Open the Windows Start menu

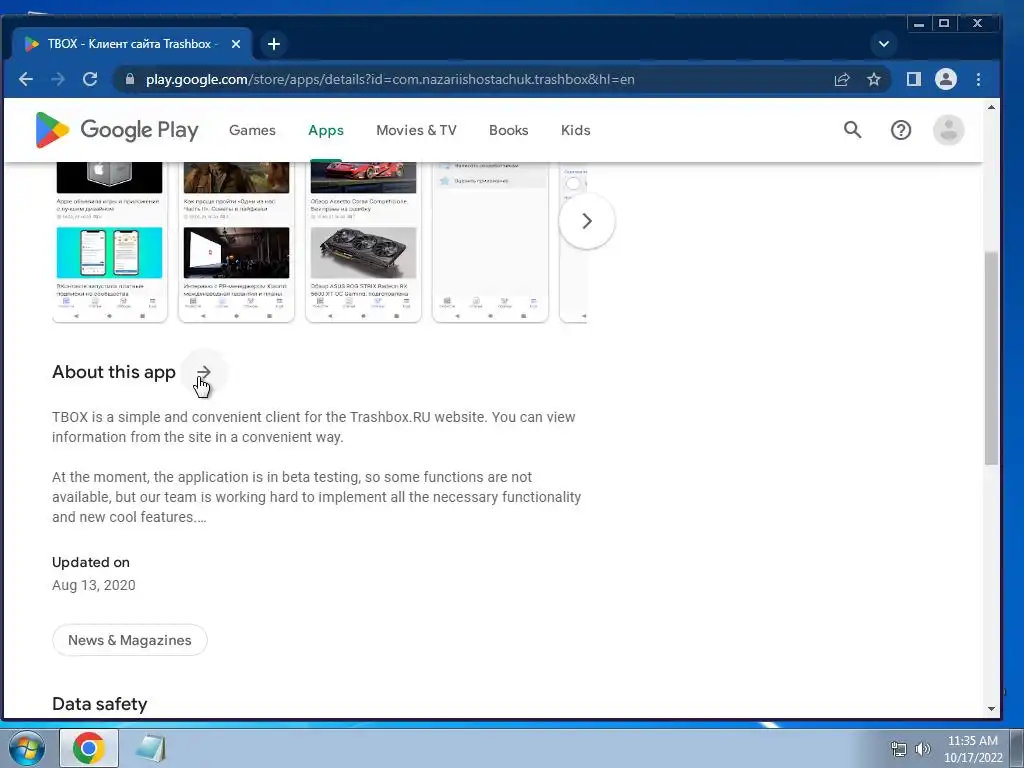coord(27,748)
